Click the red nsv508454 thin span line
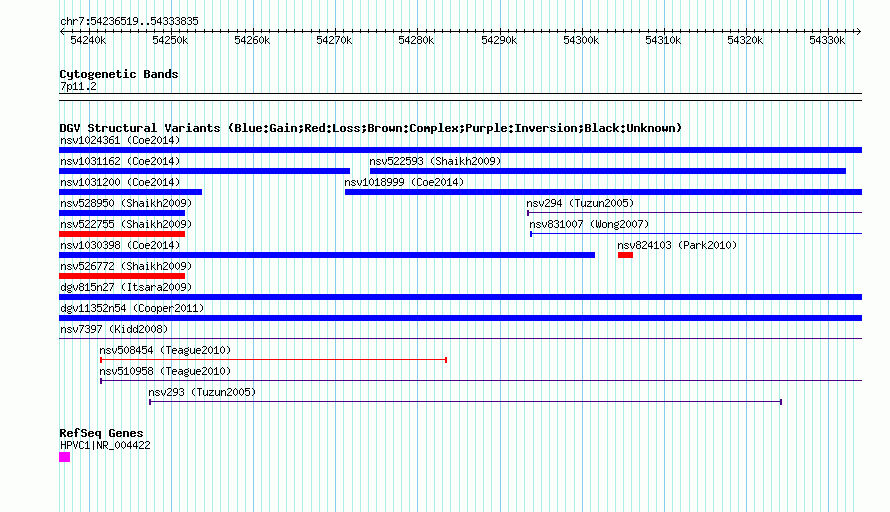Image resolution: width=890 pixels, height=512 pixels. pyautogui.click(x=274, y=360)
